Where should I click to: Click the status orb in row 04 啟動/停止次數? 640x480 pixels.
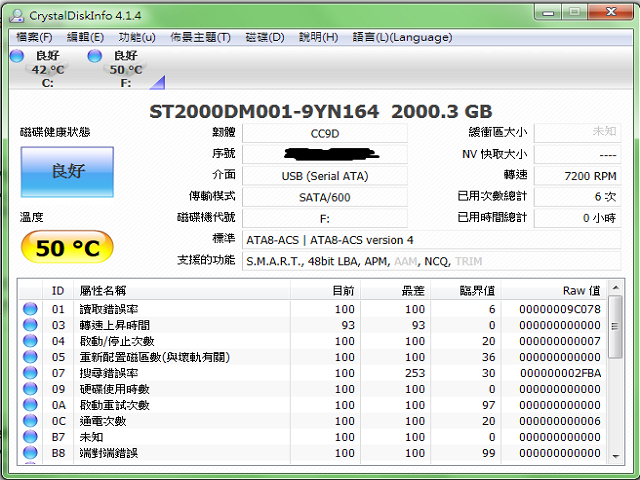(x=30, y=341)
